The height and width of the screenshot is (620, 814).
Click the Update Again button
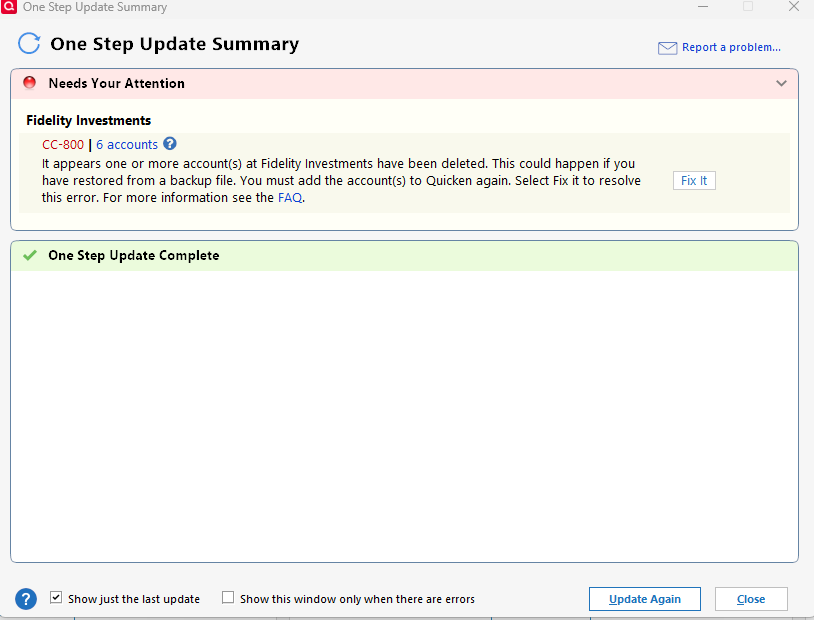tap(645, 599)
